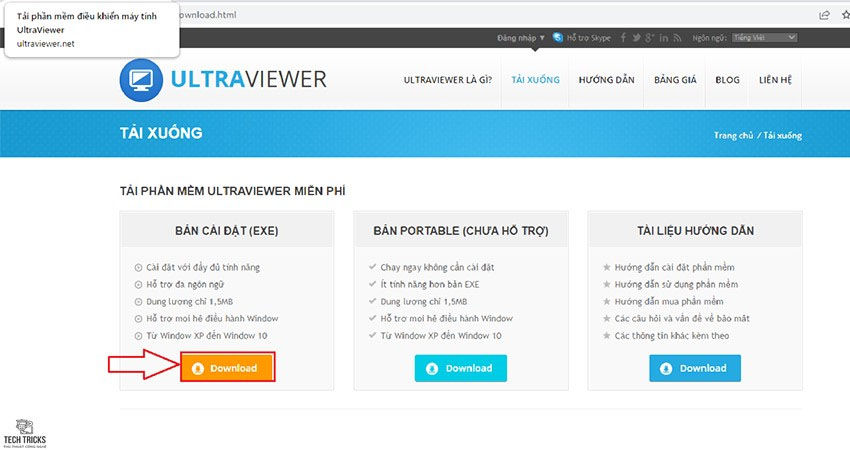
Task: Click the TÀI LIỆU HƯỚNG DẪN heading
Action: coord(696,231)
